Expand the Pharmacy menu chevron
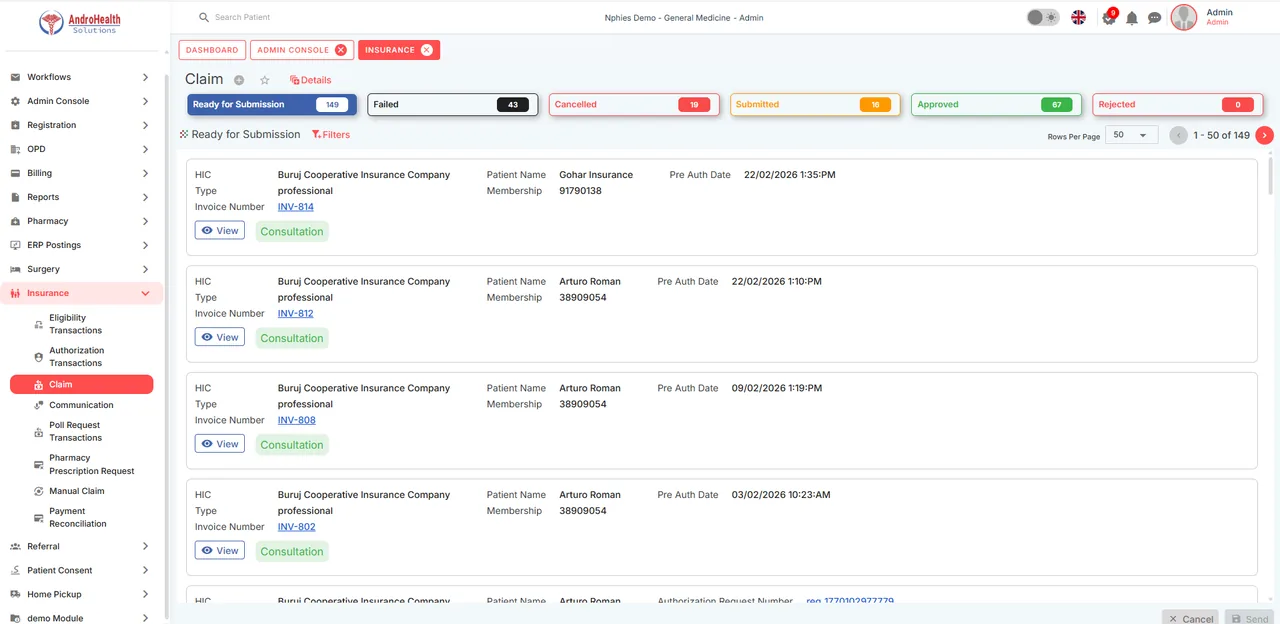Image resolution: width=1280 pixels, height=624 pixels. coord(145,221)
